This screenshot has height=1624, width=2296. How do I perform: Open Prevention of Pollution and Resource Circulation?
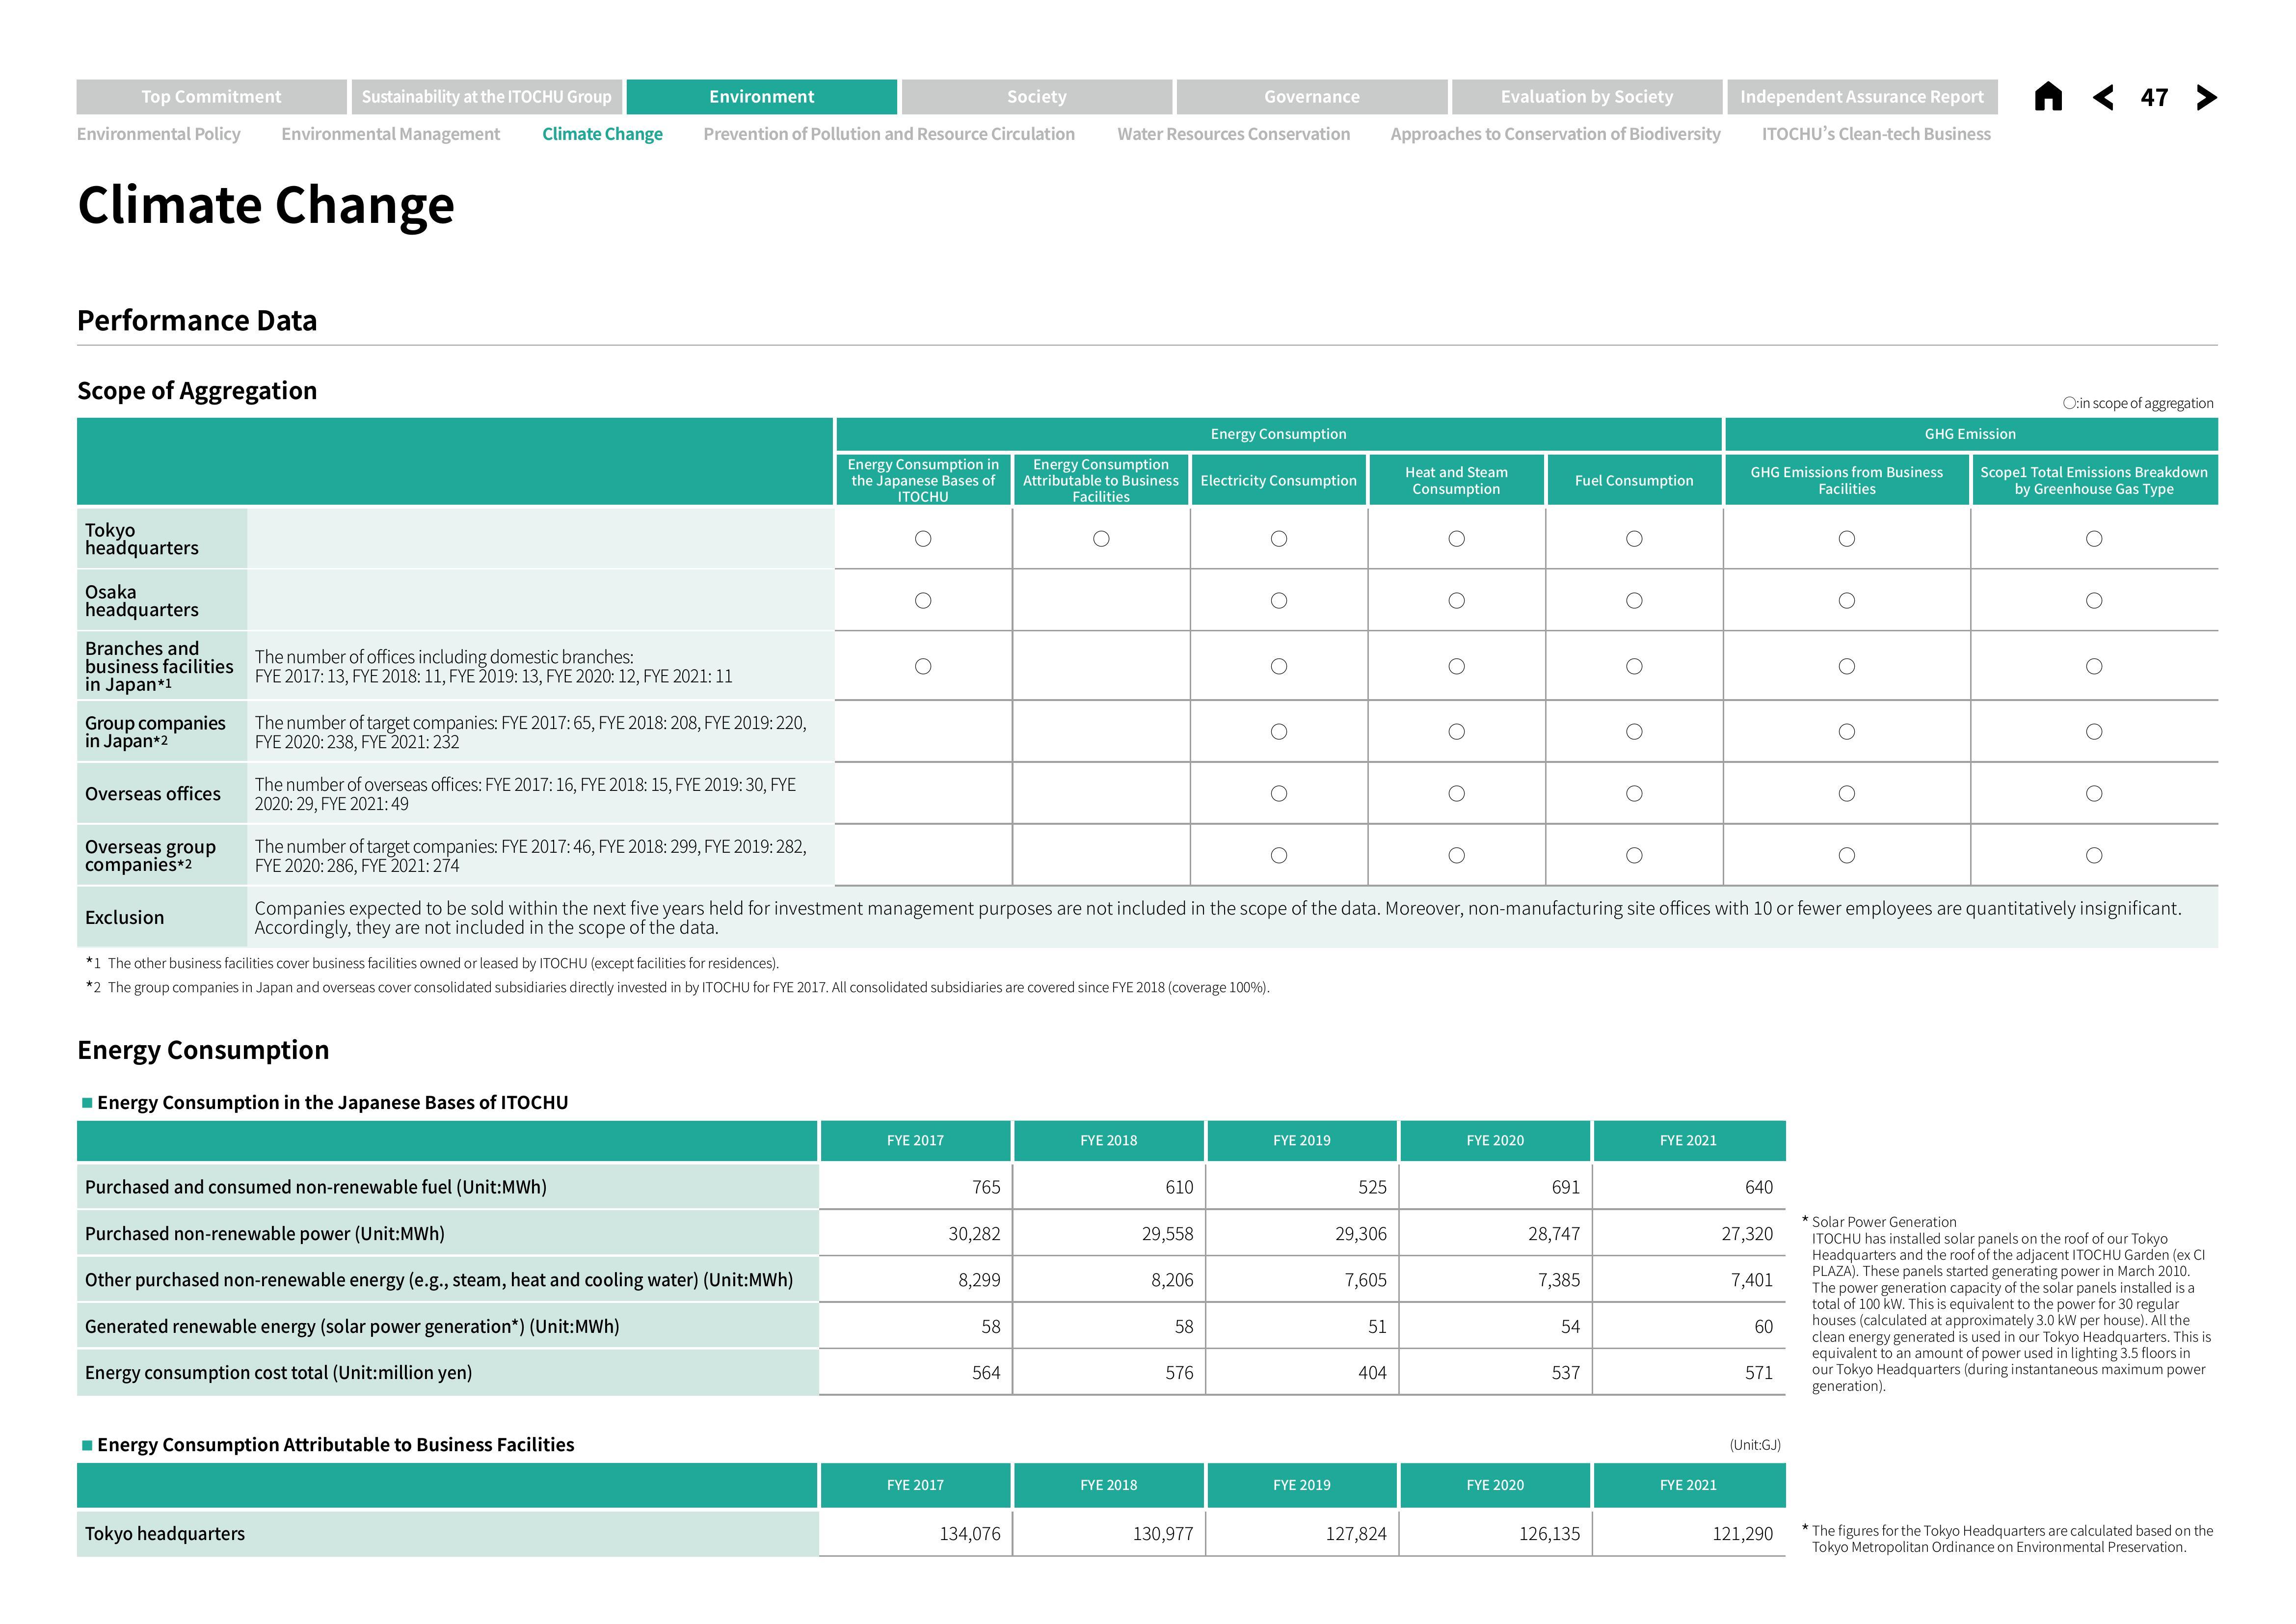[889, 134]
